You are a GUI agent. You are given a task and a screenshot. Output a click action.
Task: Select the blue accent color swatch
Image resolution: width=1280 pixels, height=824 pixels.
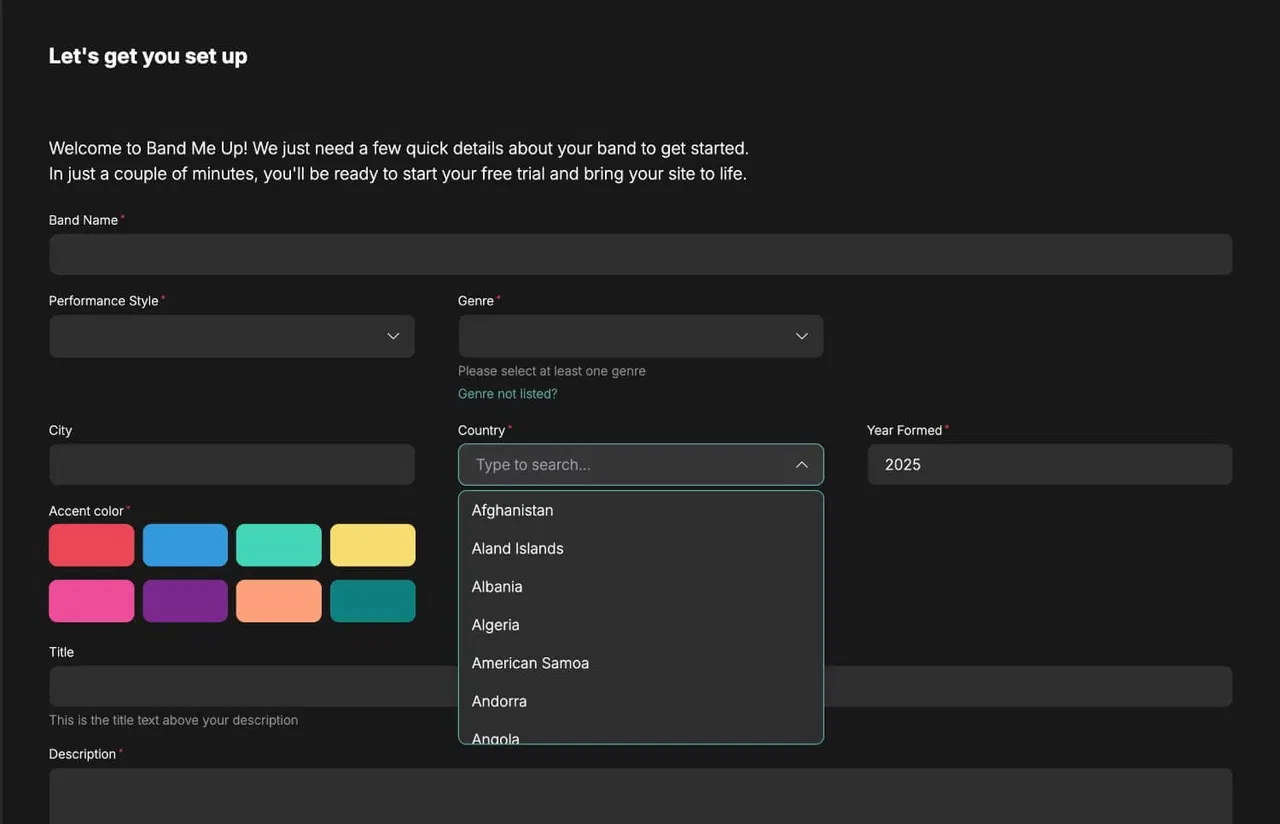click(x=185, y=545)
